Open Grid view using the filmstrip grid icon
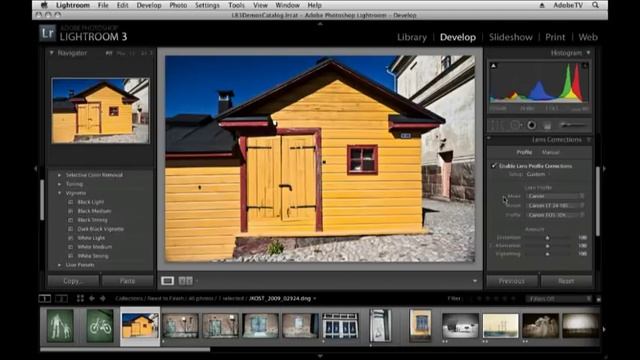The image size is (640, 360). (80, 298)
